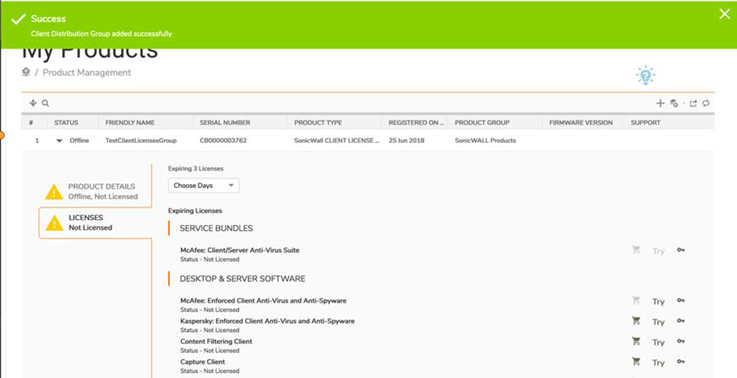Open the lightbulb help tips icon
The image size is (737, 378).
click(646, 75)
